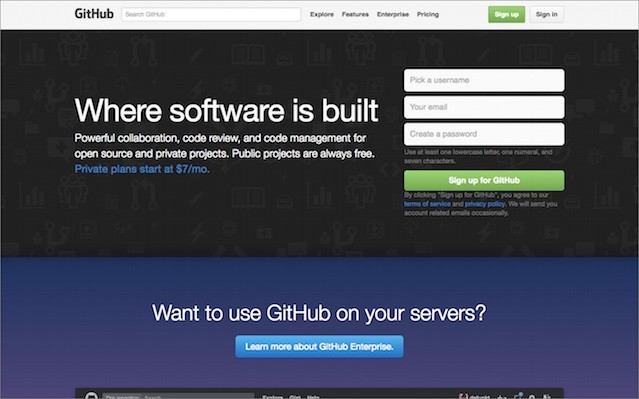Click the GitHub logo
The width and height of the screenshot is (639, 399).
click(x=94, y=14)
